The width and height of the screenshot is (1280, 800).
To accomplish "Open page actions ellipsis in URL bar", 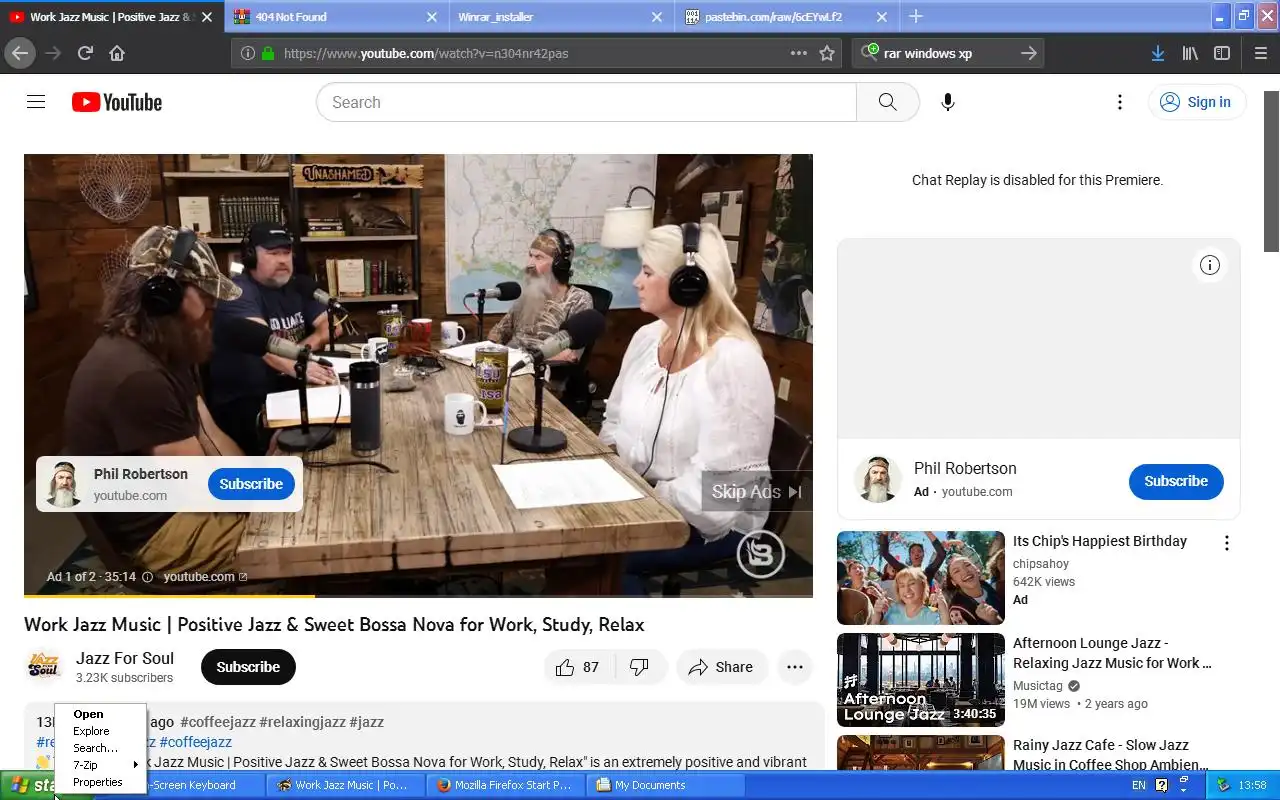I will pos(798,53).
